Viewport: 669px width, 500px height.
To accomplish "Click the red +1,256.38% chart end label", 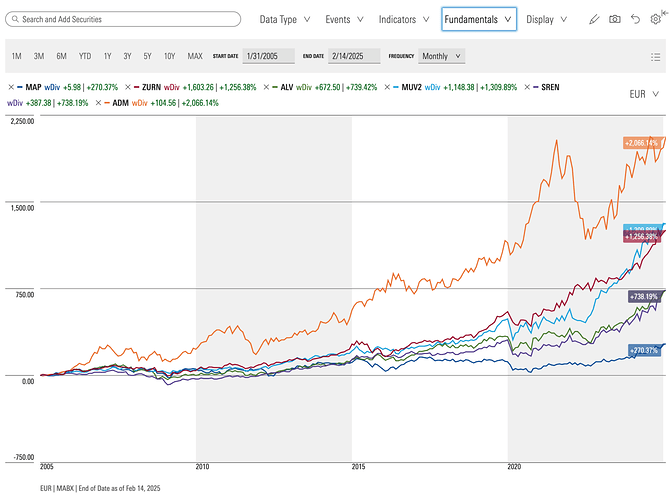I will (641, 237).
